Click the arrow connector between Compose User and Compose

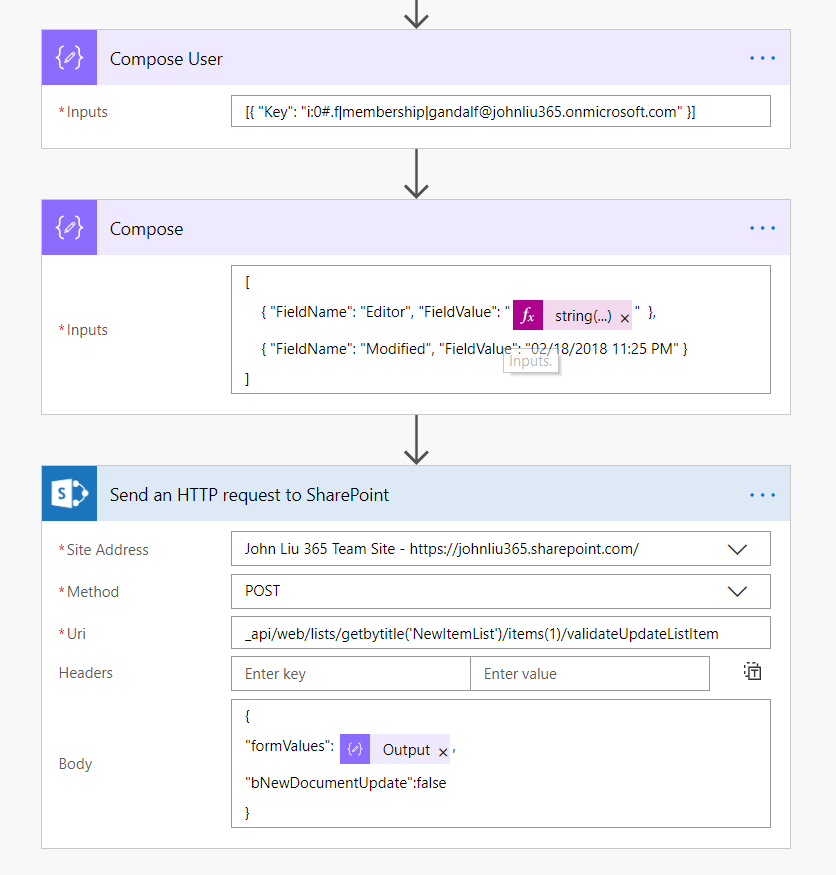pos(415,174)
